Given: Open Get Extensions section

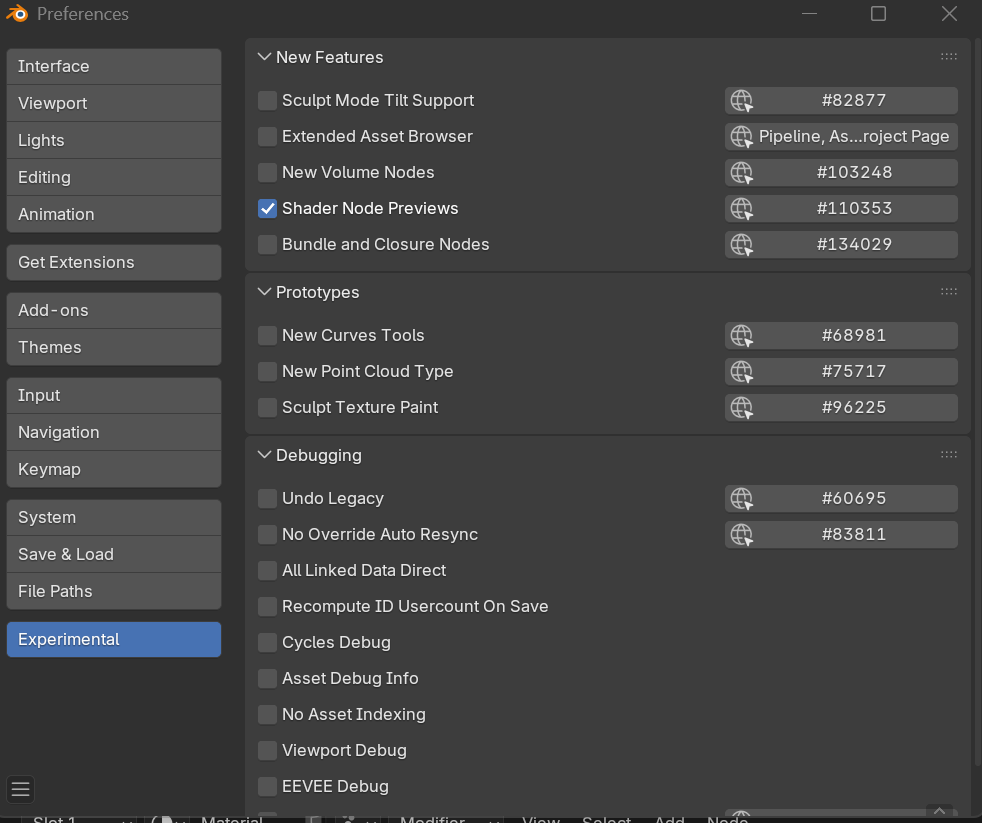Looking at the screenshot, I should [113, 262].
